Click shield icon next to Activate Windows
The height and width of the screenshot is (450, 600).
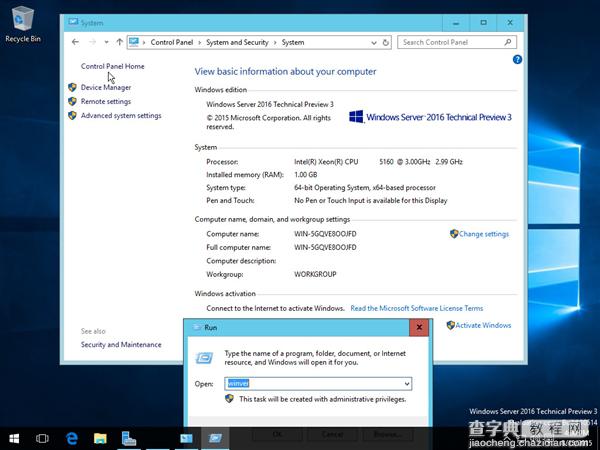click(x=450, y=325)
